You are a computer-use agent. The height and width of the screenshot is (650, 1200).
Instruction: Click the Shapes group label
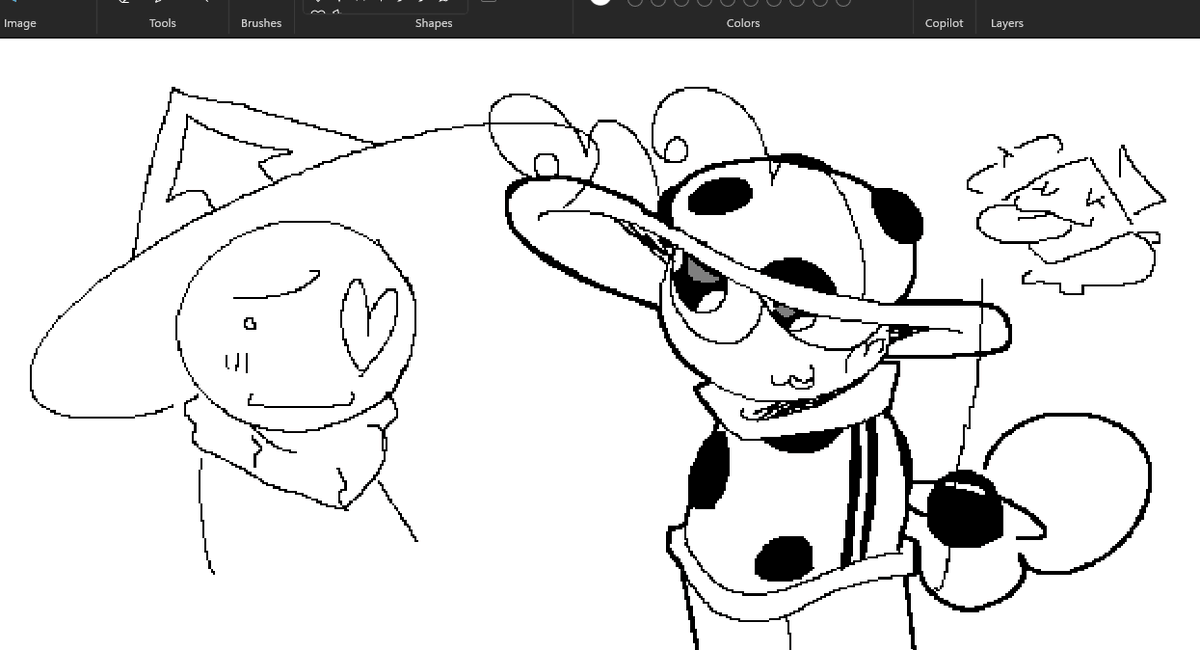tap(434, 23)
